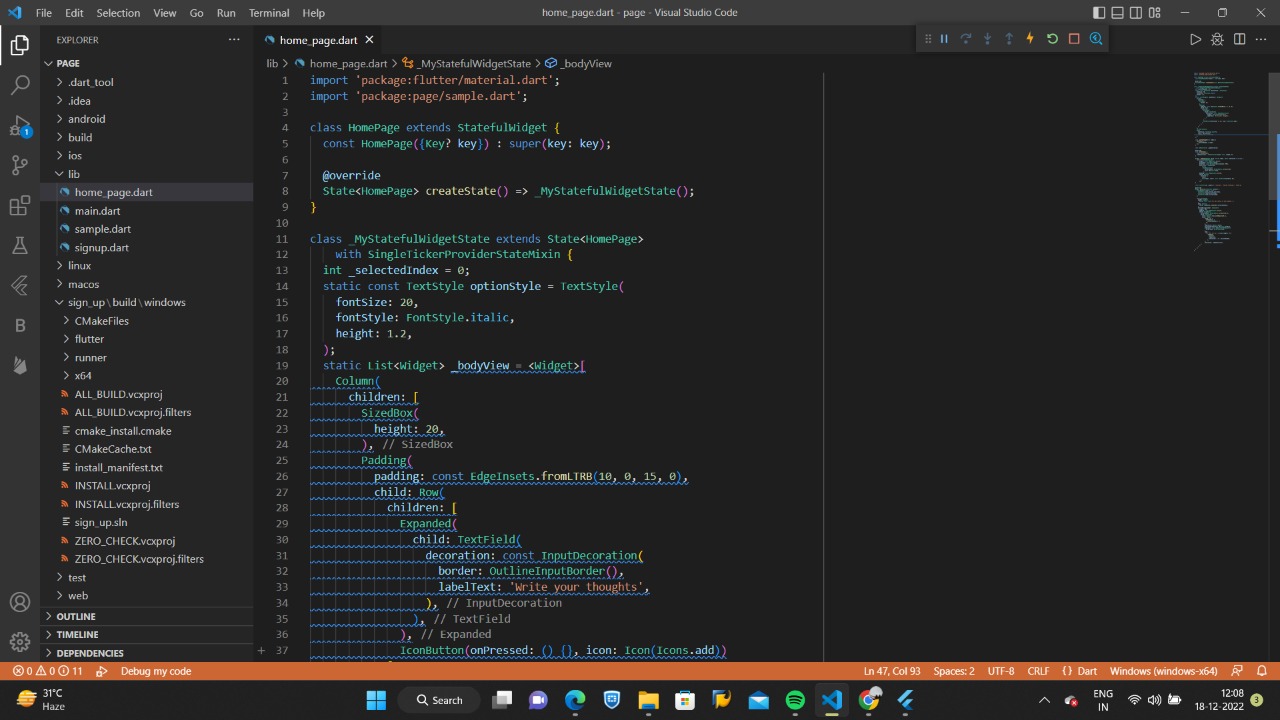This screenshot has height=720, width=1280.
Task: Open Source Control panel
Action: (20, 165)
